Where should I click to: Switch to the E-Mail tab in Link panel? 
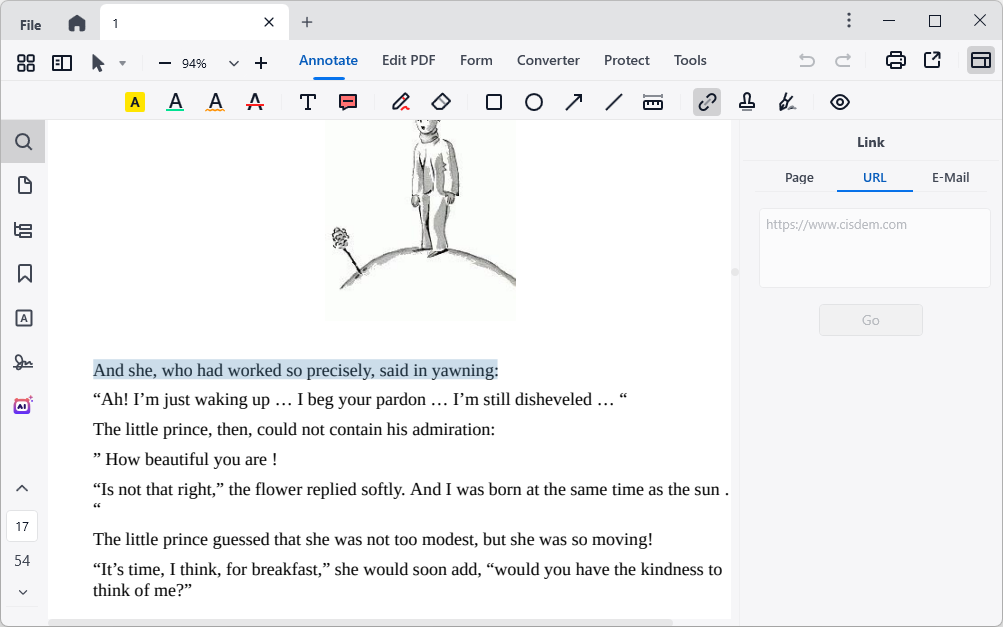point(949,177)
